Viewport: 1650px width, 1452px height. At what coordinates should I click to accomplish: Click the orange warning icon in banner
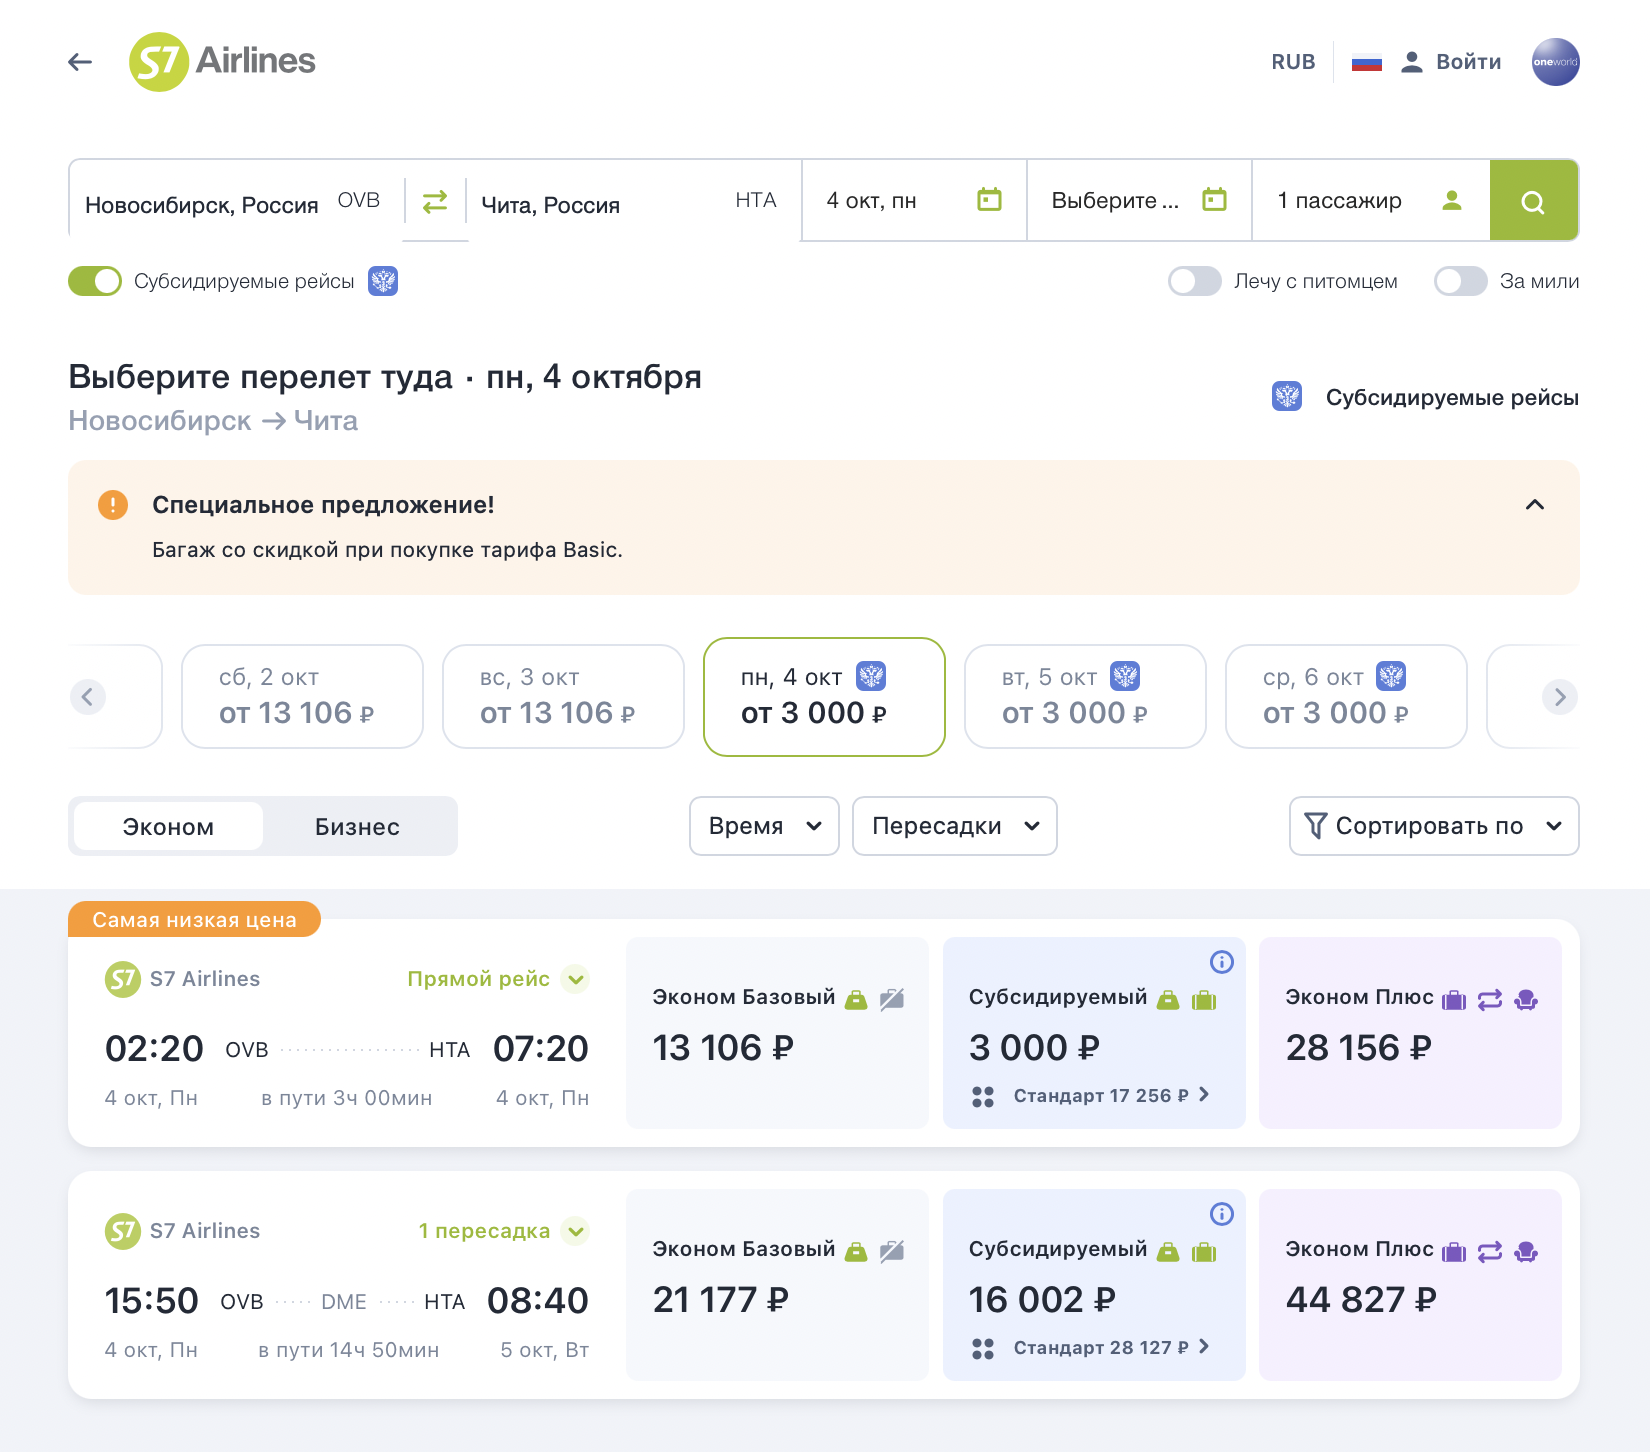(113, 505)
